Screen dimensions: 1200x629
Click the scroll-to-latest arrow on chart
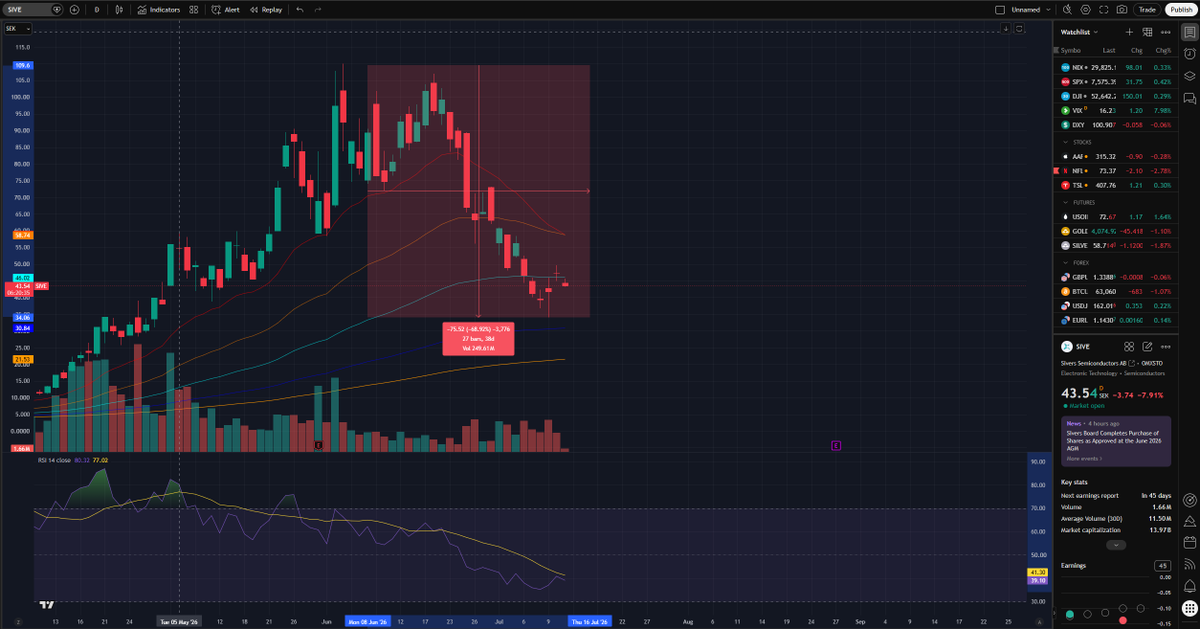pos(1006,28)
